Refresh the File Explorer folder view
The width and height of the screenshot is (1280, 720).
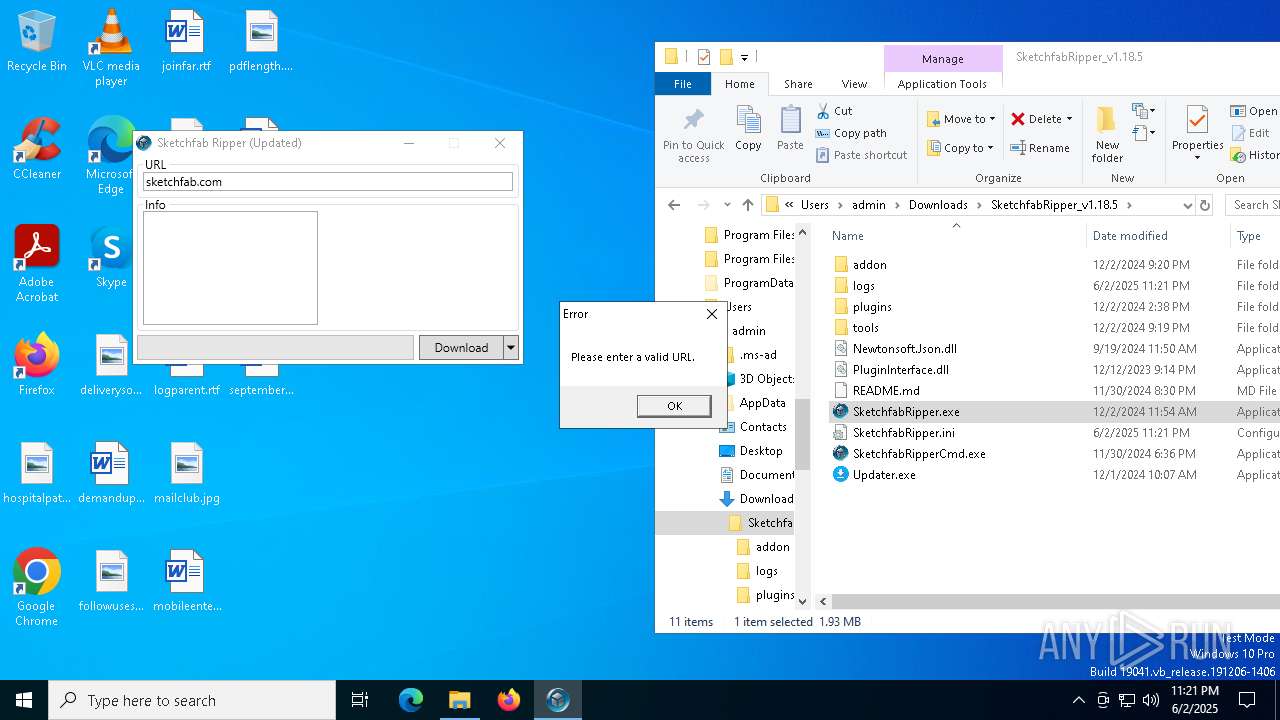tap(1205, 205)
